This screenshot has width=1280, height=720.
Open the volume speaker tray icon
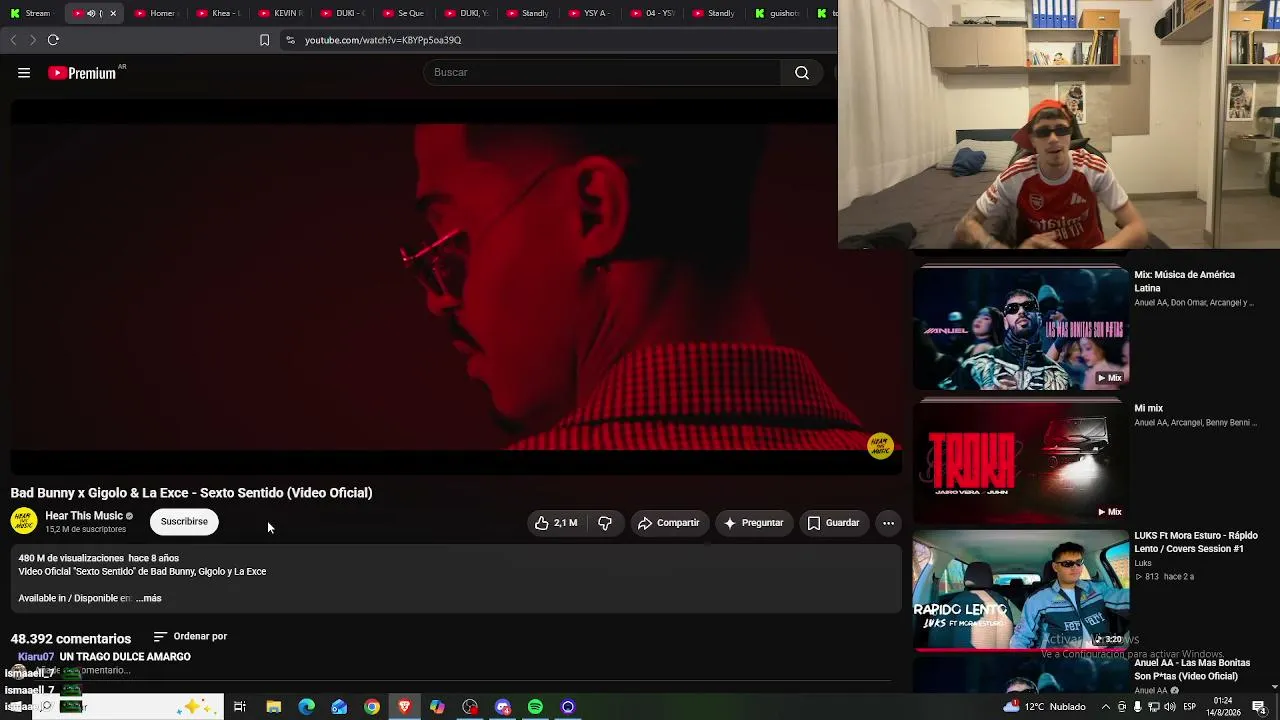point(1170,707)
